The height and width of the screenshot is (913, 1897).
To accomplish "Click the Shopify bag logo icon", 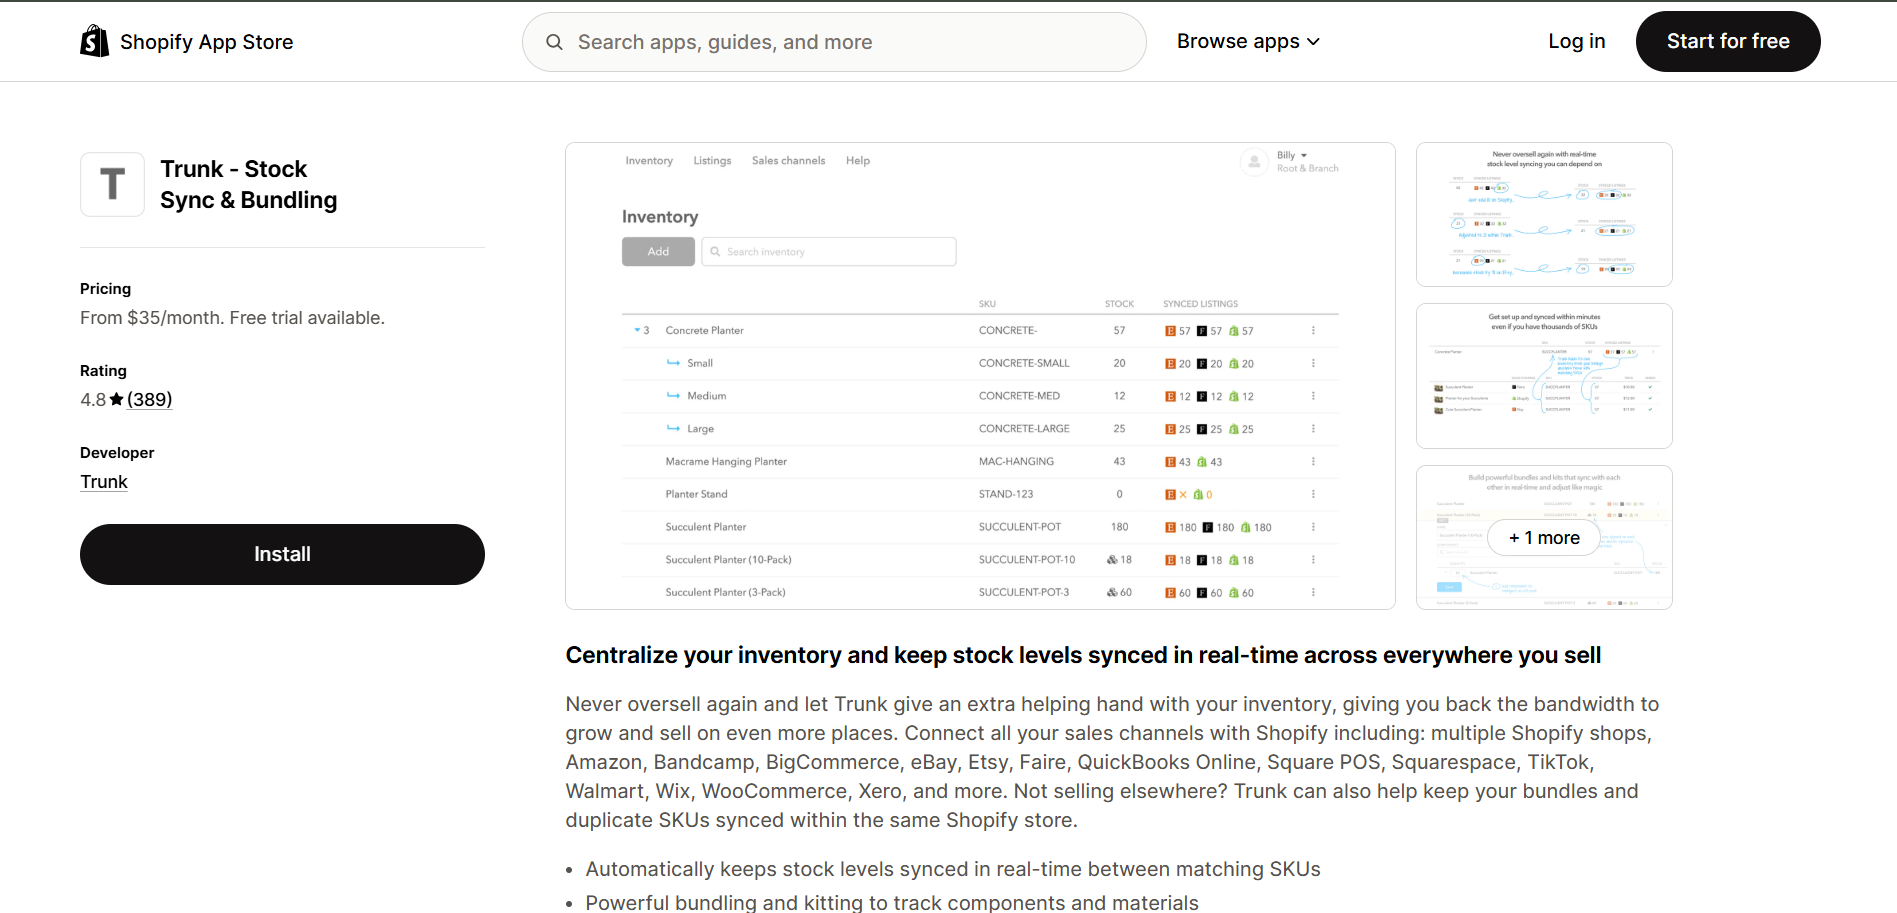I will (x=94, y=41).
